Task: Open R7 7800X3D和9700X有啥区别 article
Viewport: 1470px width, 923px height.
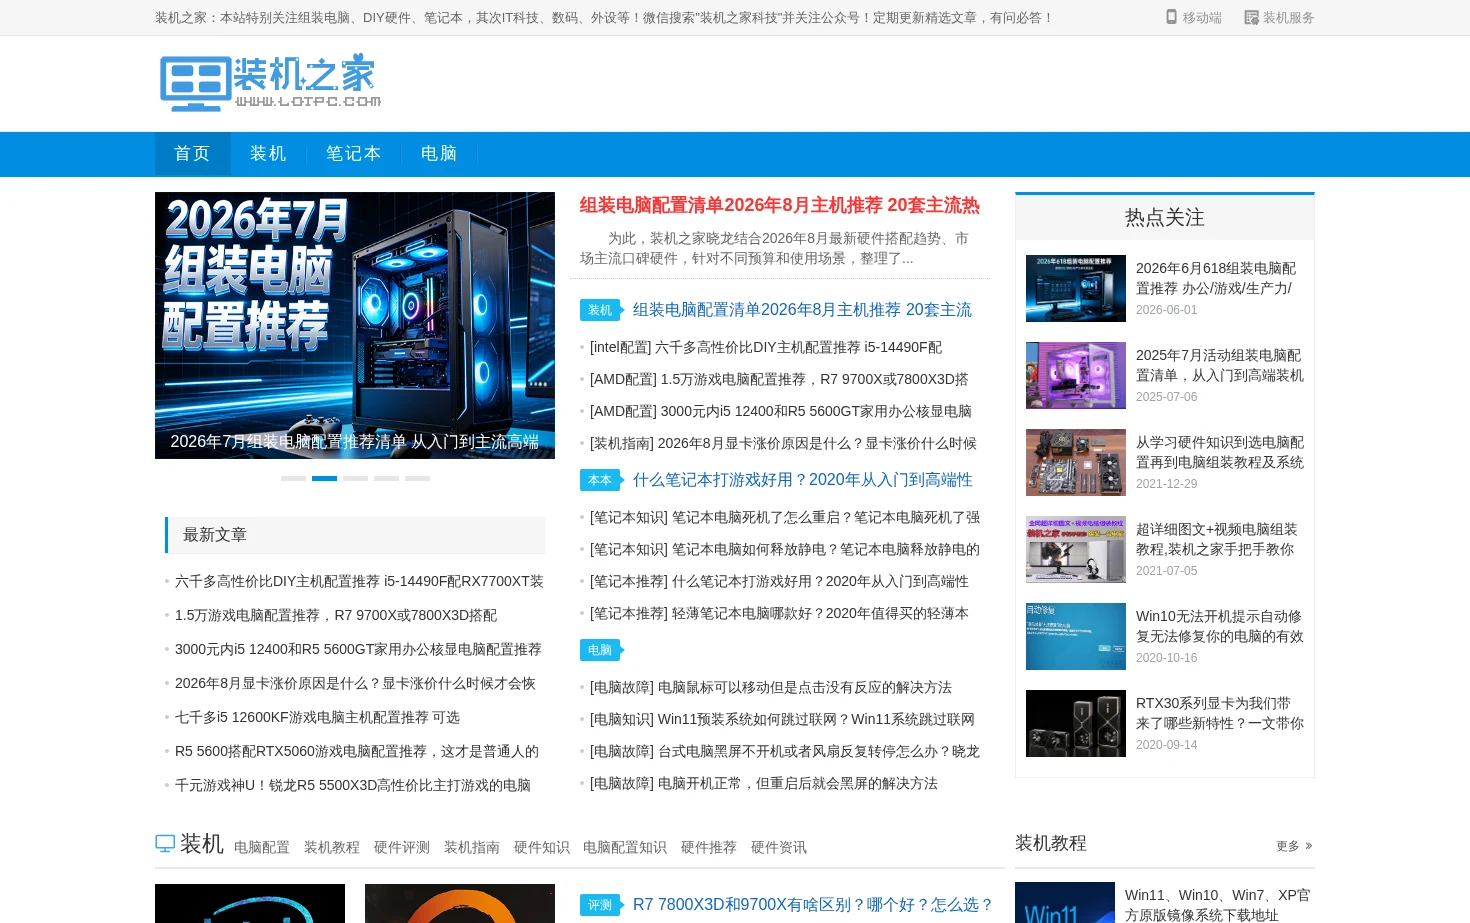Action: (813, 905)
